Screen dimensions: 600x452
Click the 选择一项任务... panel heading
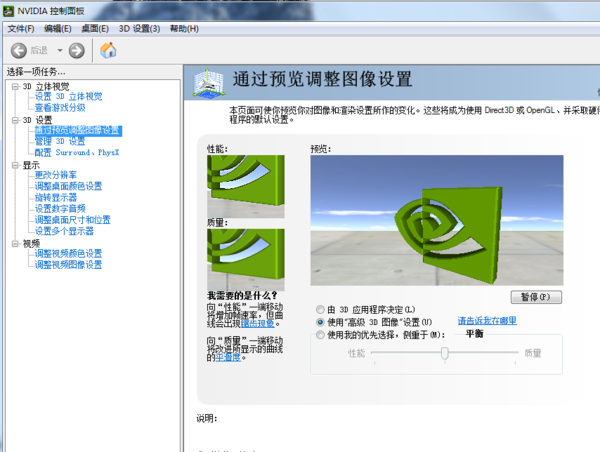point(36,72)
